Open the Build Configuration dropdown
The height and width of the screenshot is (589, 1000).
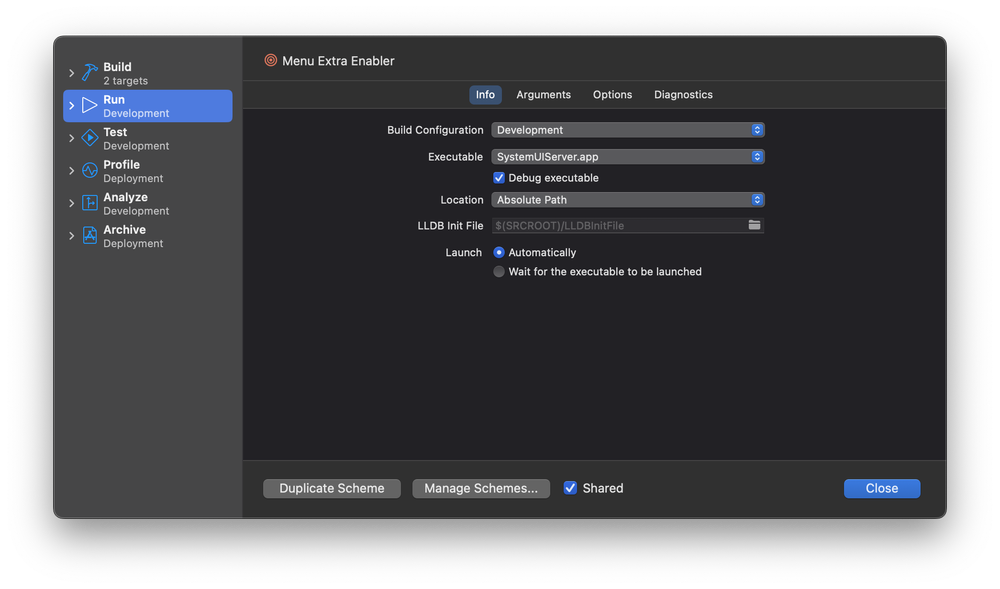coord(628,130)
